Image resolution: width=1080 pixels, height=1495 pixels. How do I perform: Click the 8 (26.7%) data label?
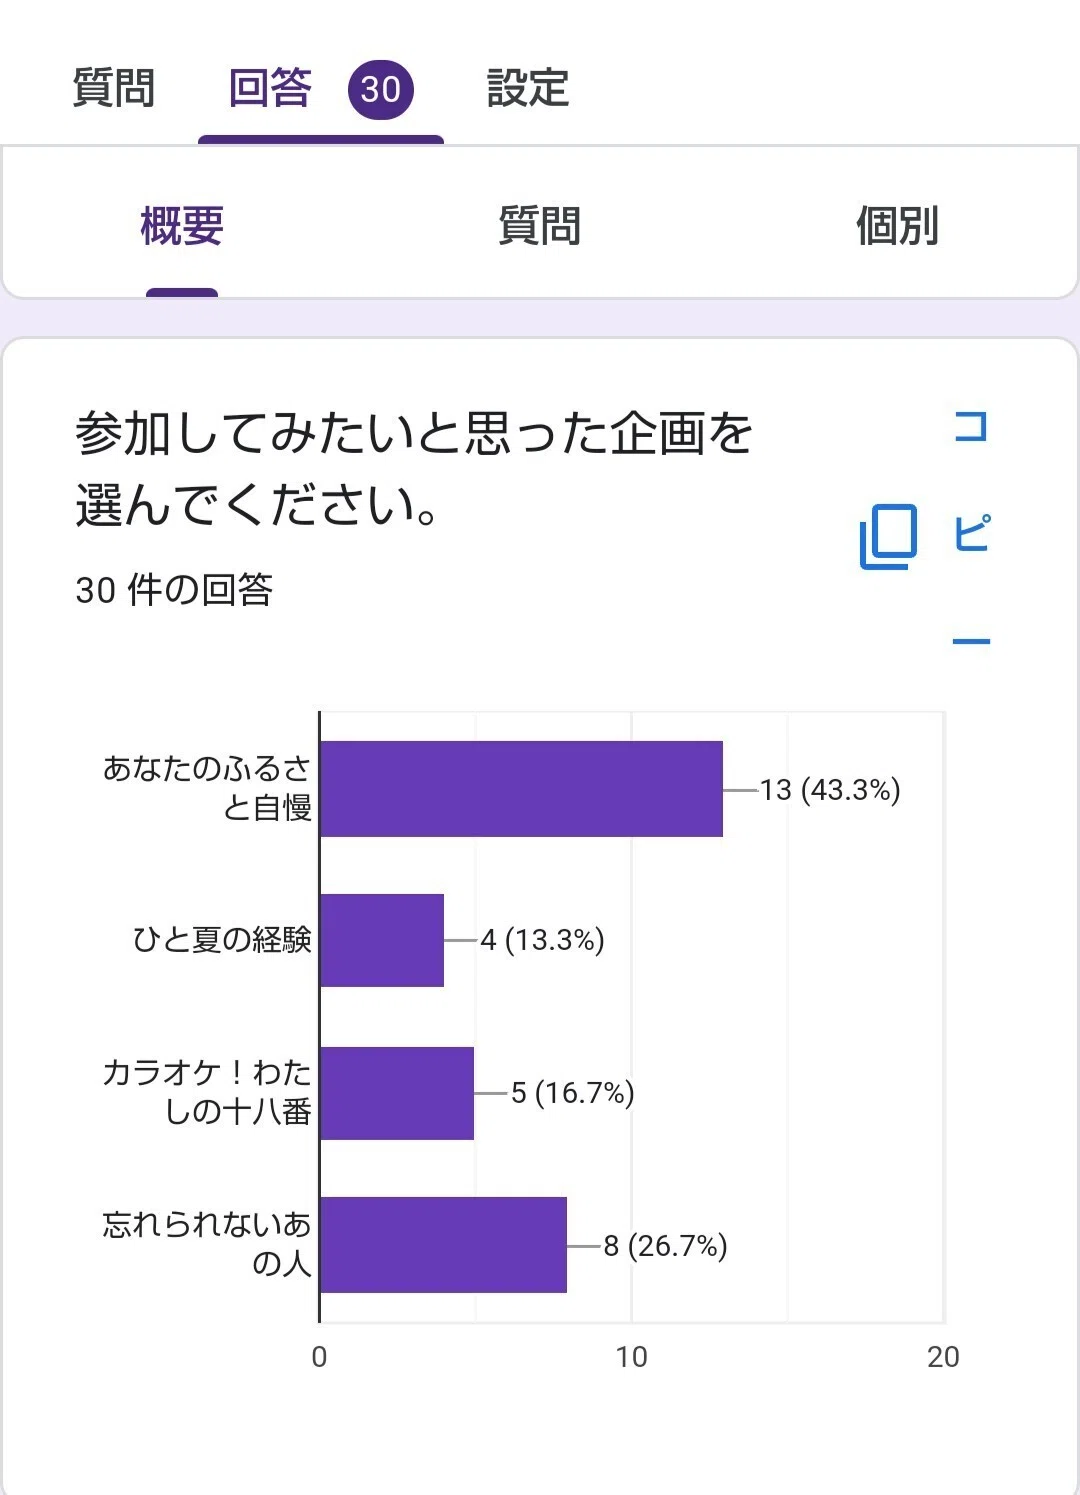click(665, 1246)
